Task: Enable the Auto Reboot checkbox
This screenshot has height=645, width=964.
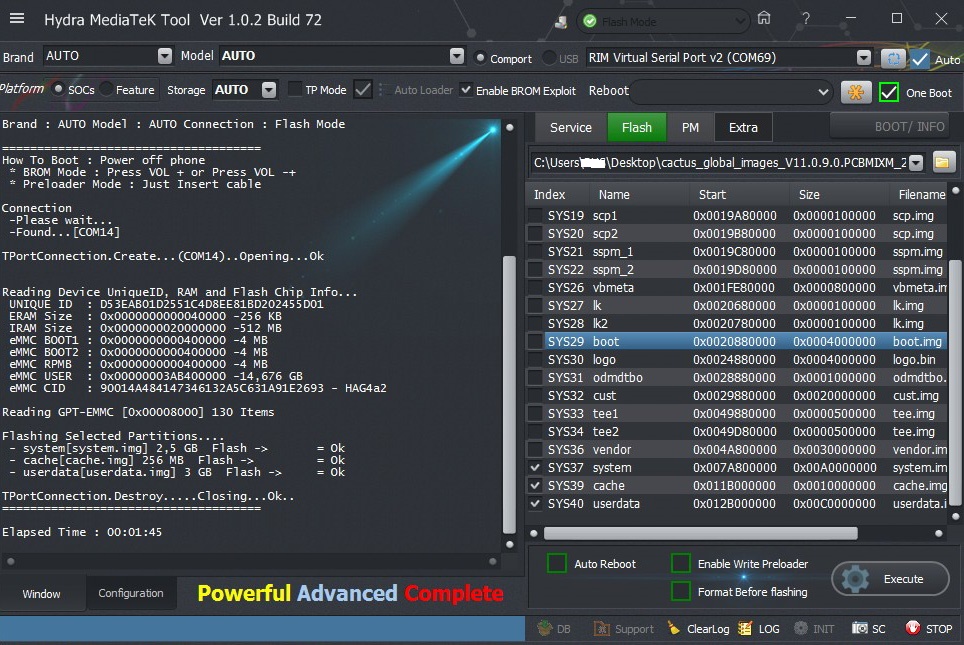Action: click(x=557, y=564)
